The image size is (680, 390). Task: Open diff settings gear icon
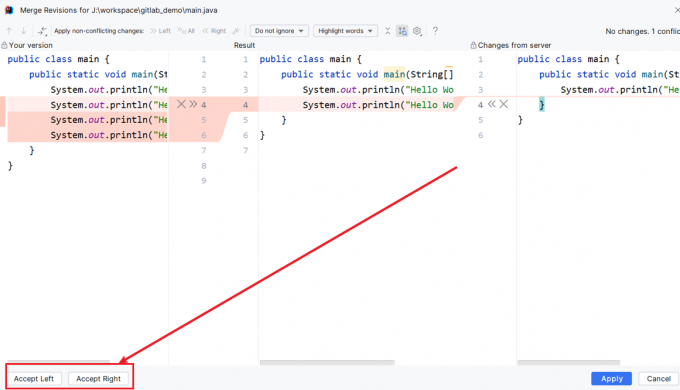coord(417,31)
